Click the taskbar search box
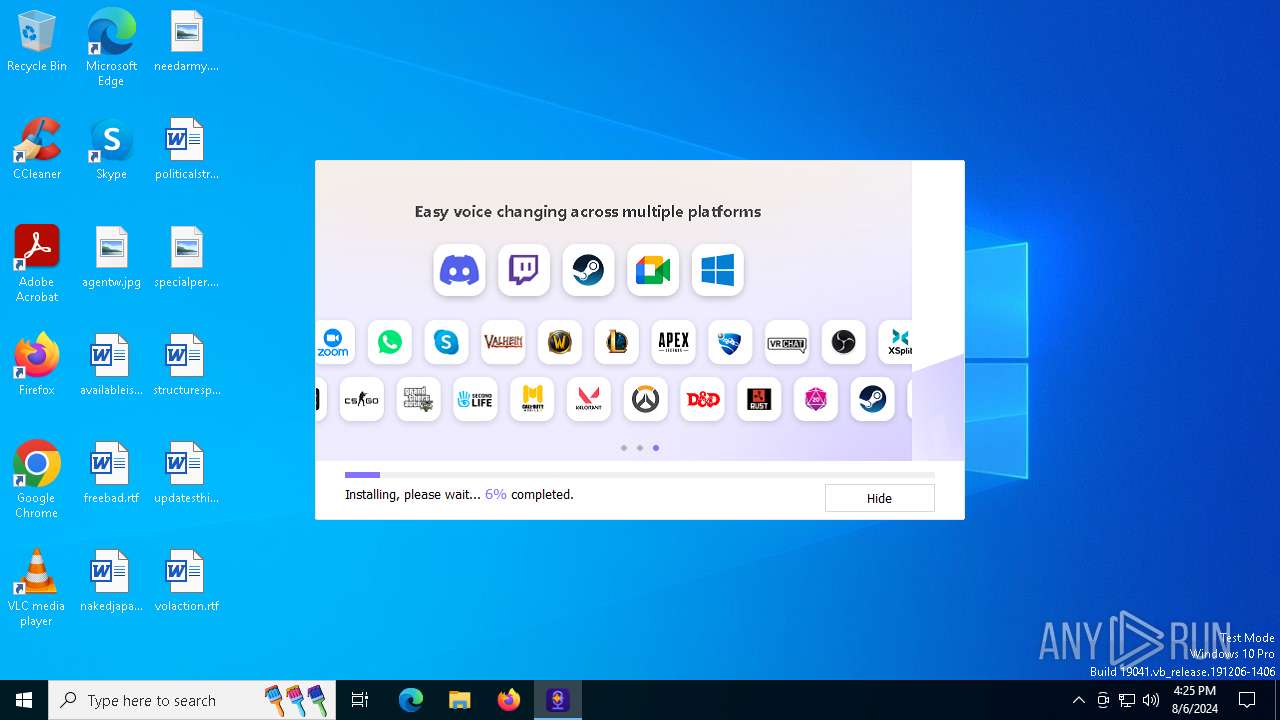The height and width of the screenshot is (720, 1280). (x=192, y=700)
